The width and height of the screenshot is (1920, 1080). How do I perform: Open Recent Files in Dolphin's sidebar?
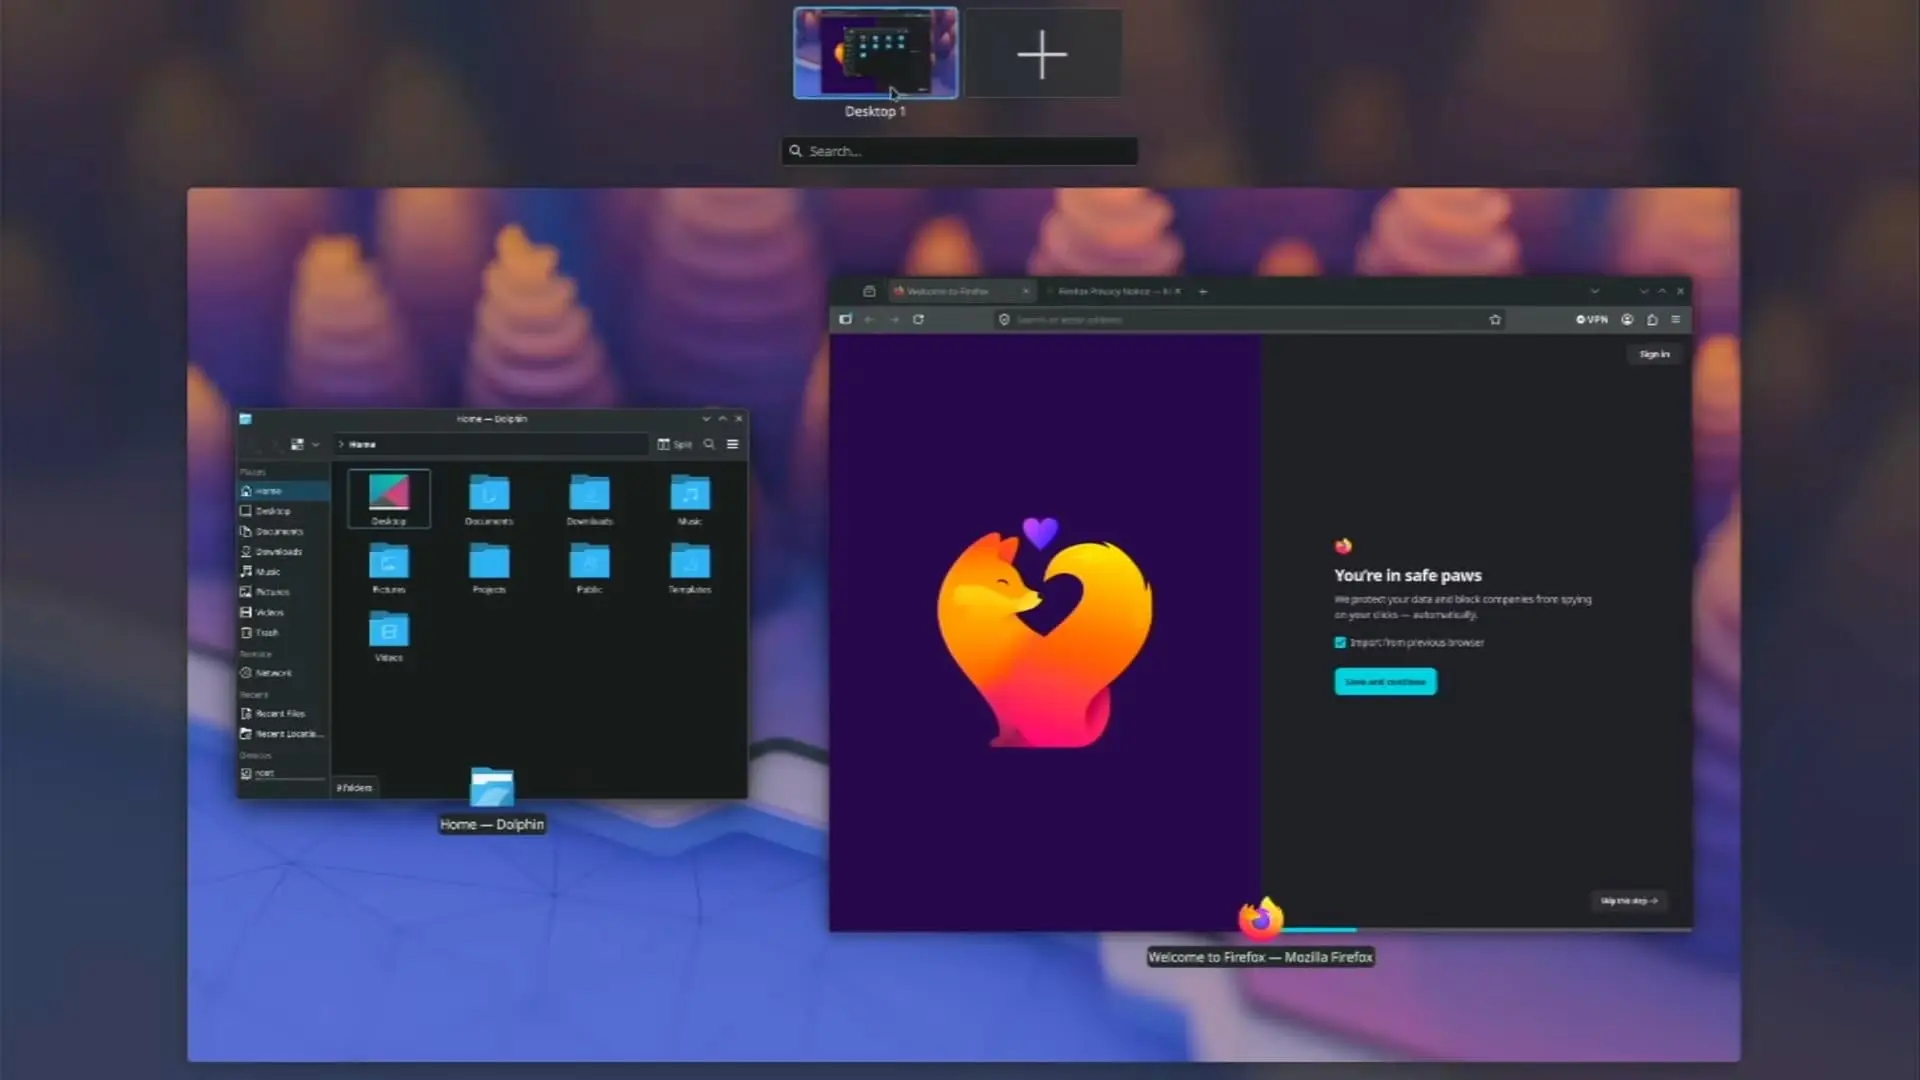283,713
